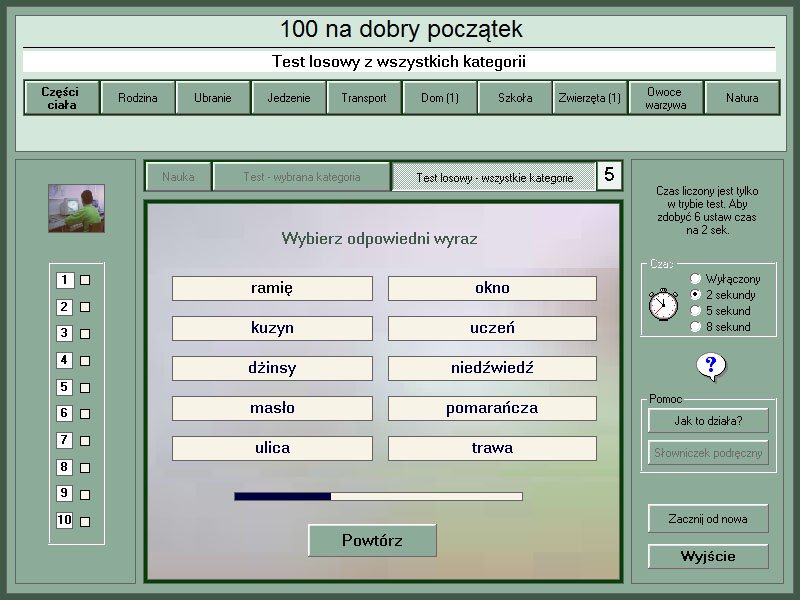800x600 pixels.
Task: Switch to Test - wybrana kategoria tab
Action: [x=301, y=177]
